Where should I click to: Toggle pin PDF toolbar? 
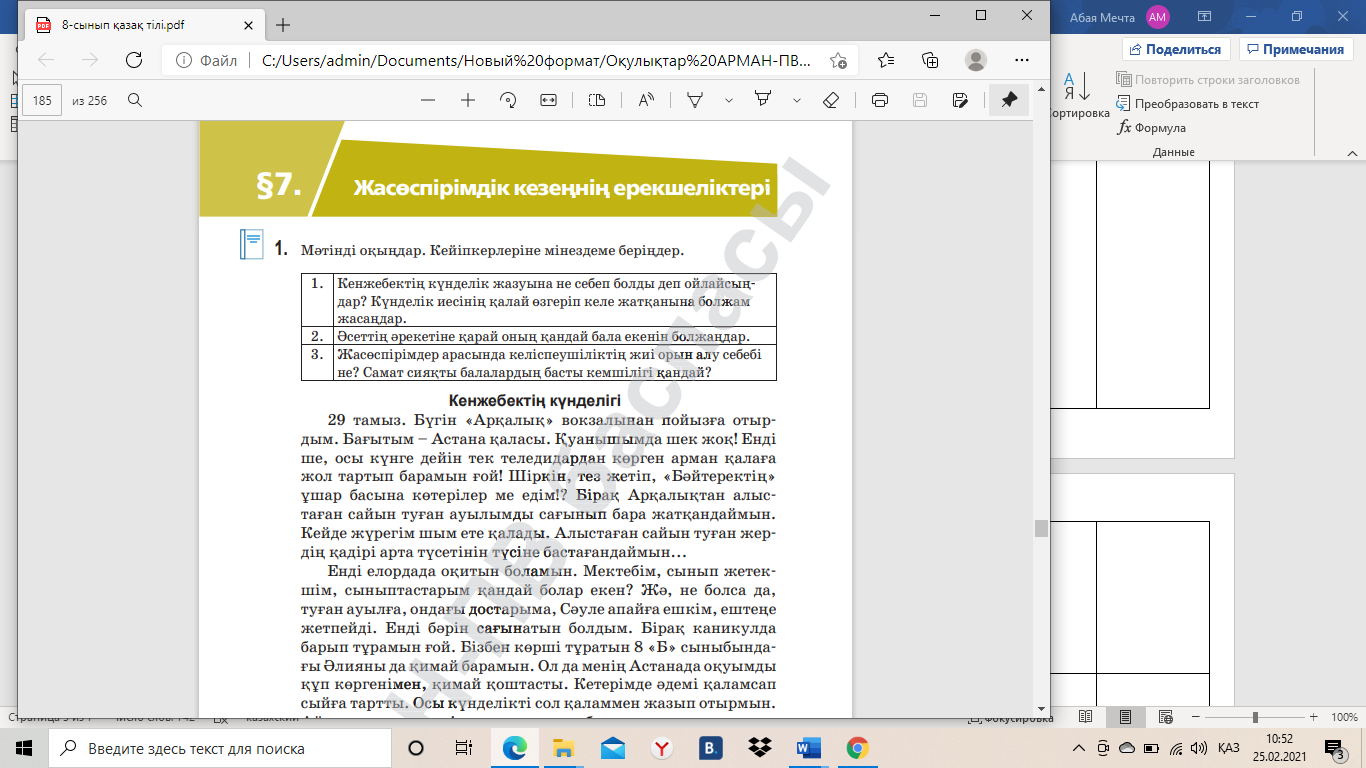click(1009, 100)
